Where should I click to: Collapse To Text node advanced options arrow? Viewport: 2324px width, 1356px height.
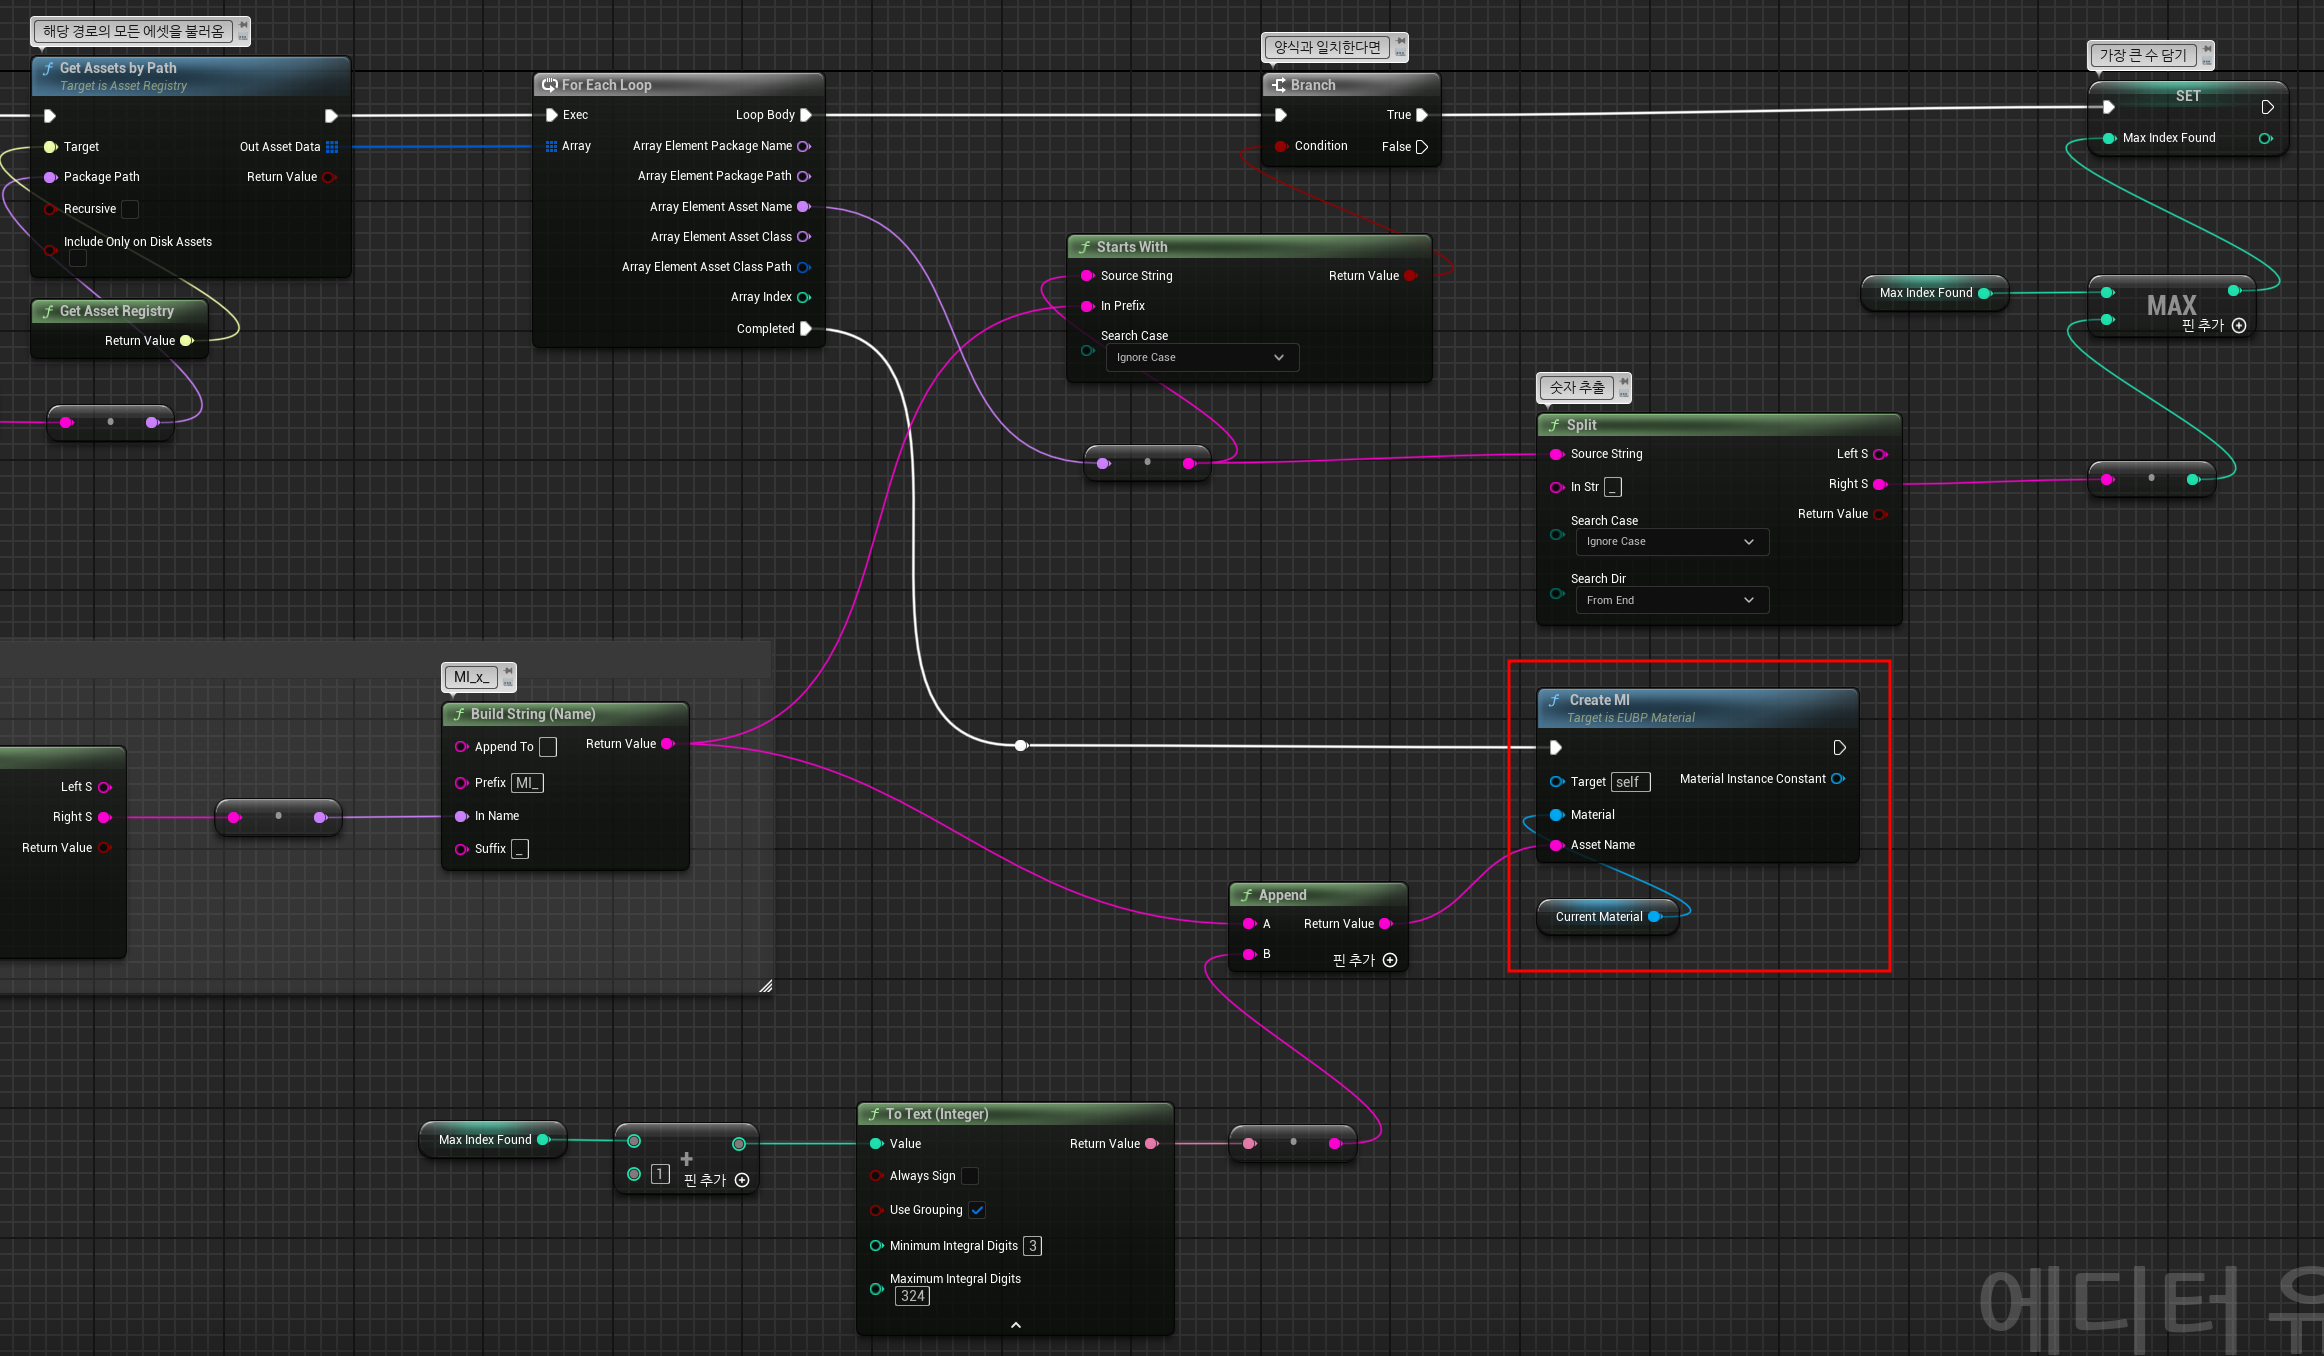(x=1016, y=1325)
